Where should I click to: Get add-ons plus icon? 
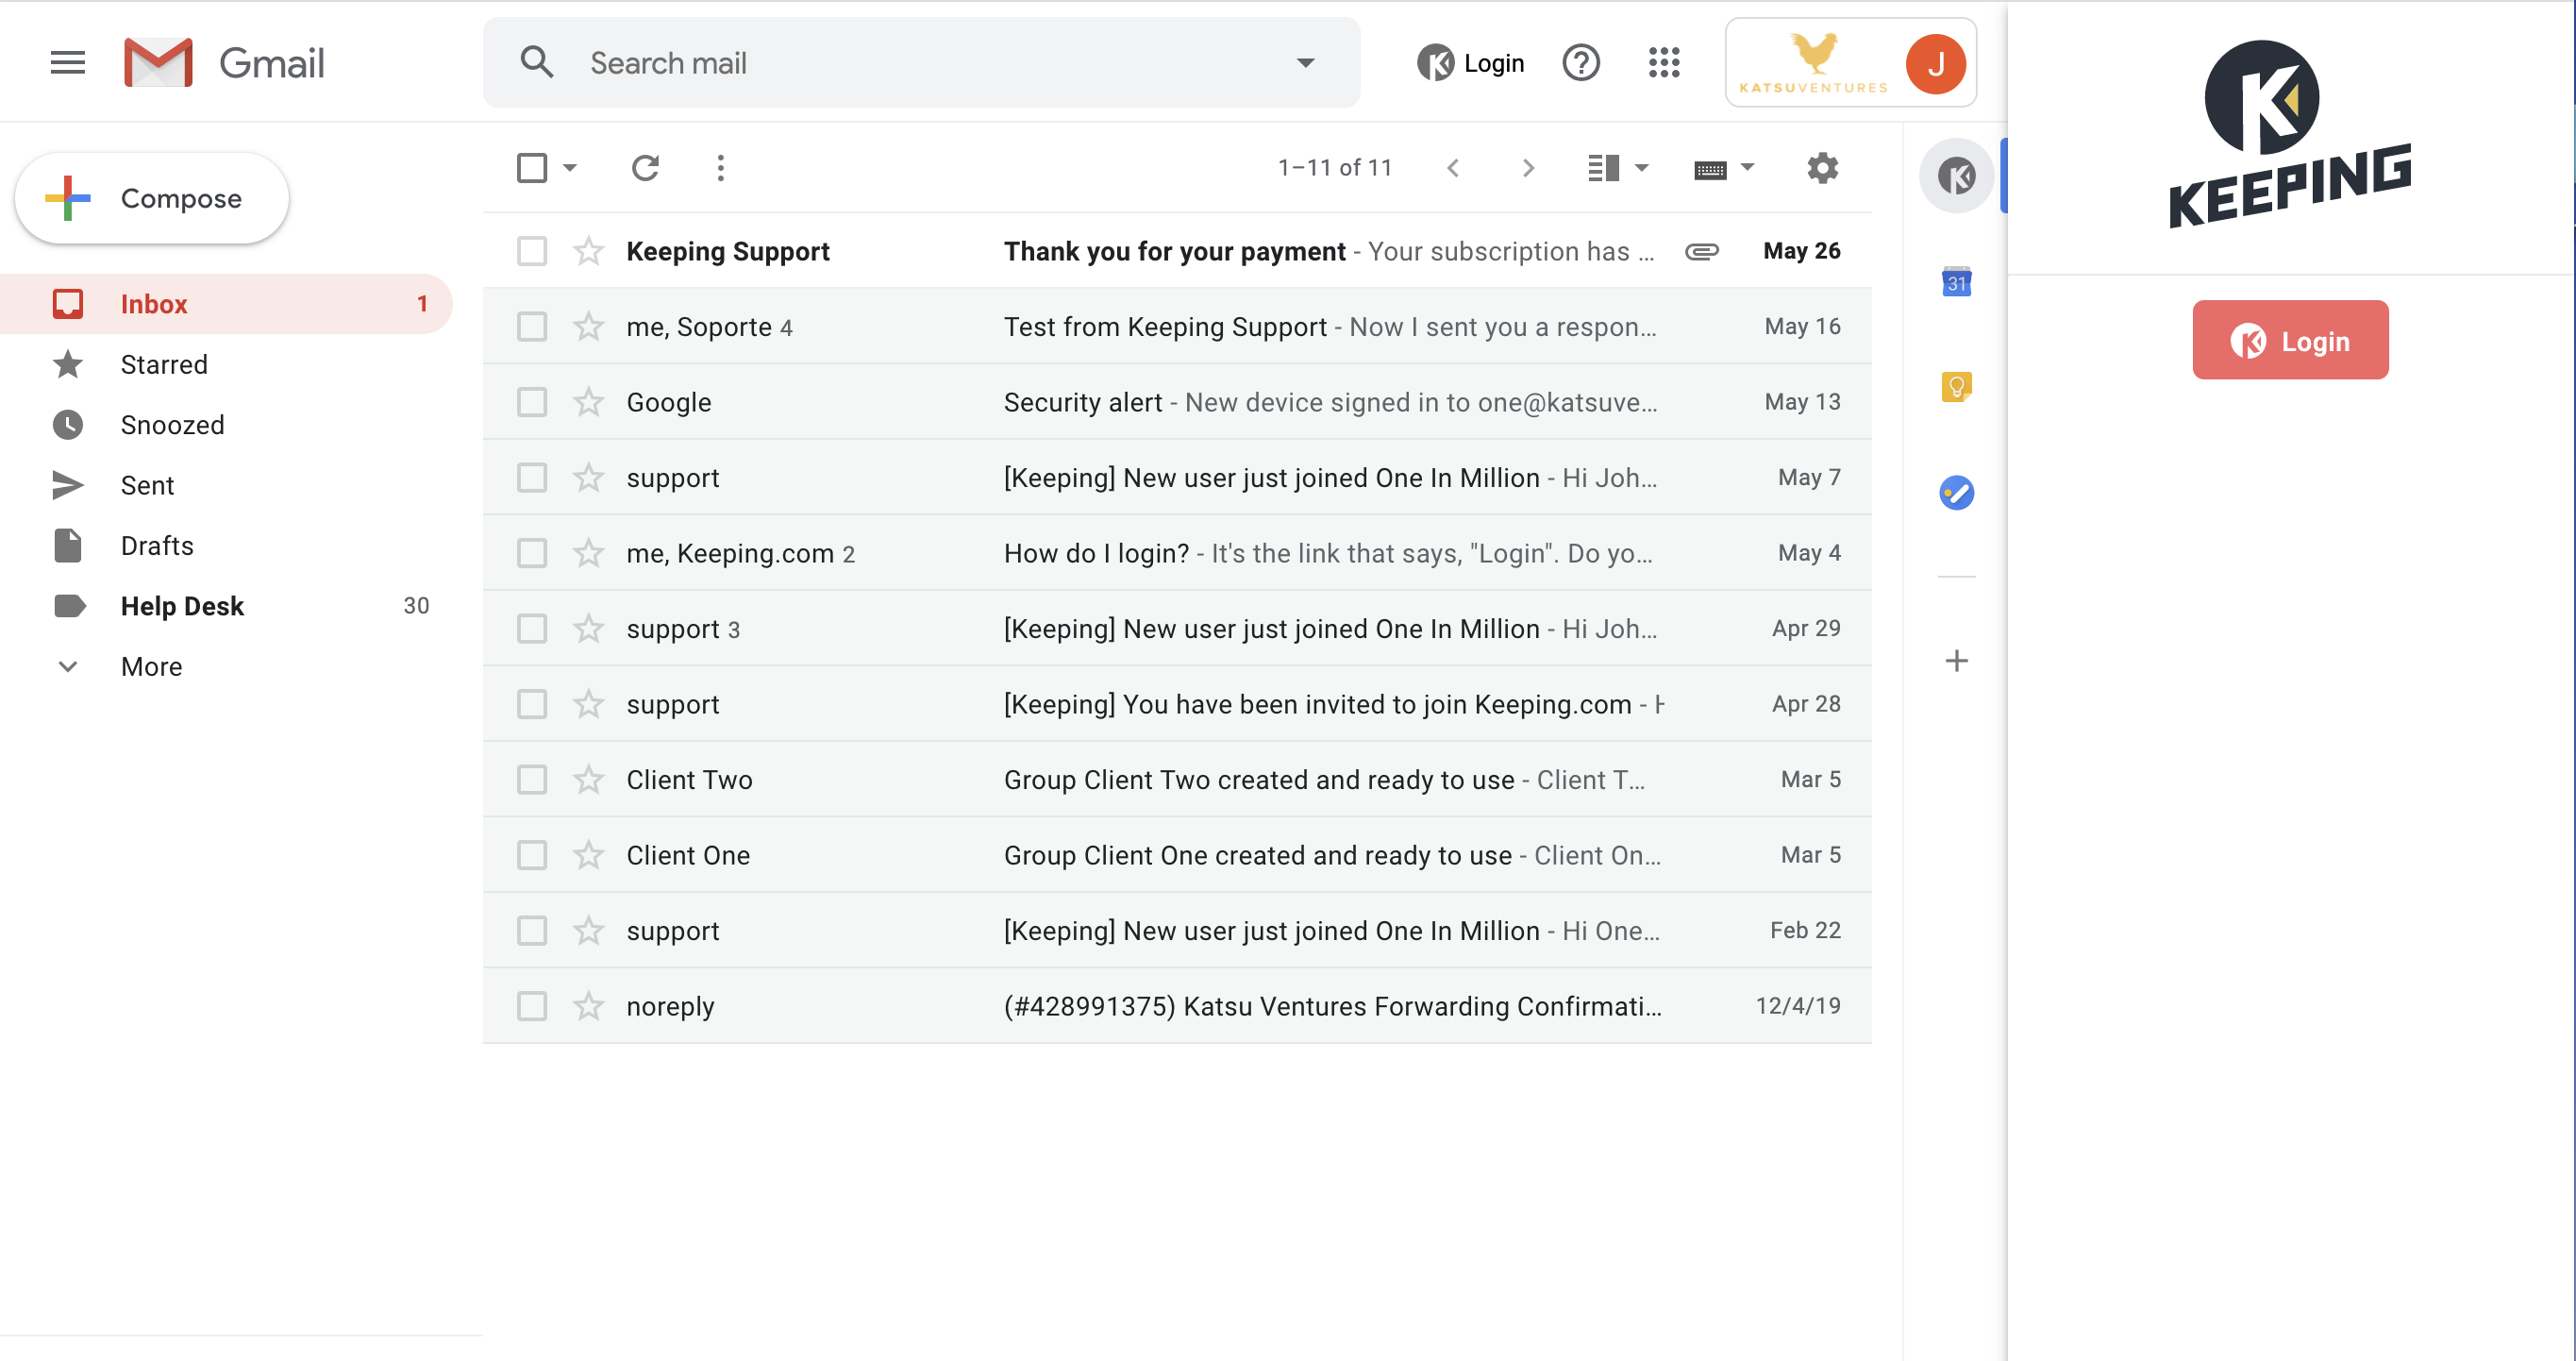[1956, 660]
